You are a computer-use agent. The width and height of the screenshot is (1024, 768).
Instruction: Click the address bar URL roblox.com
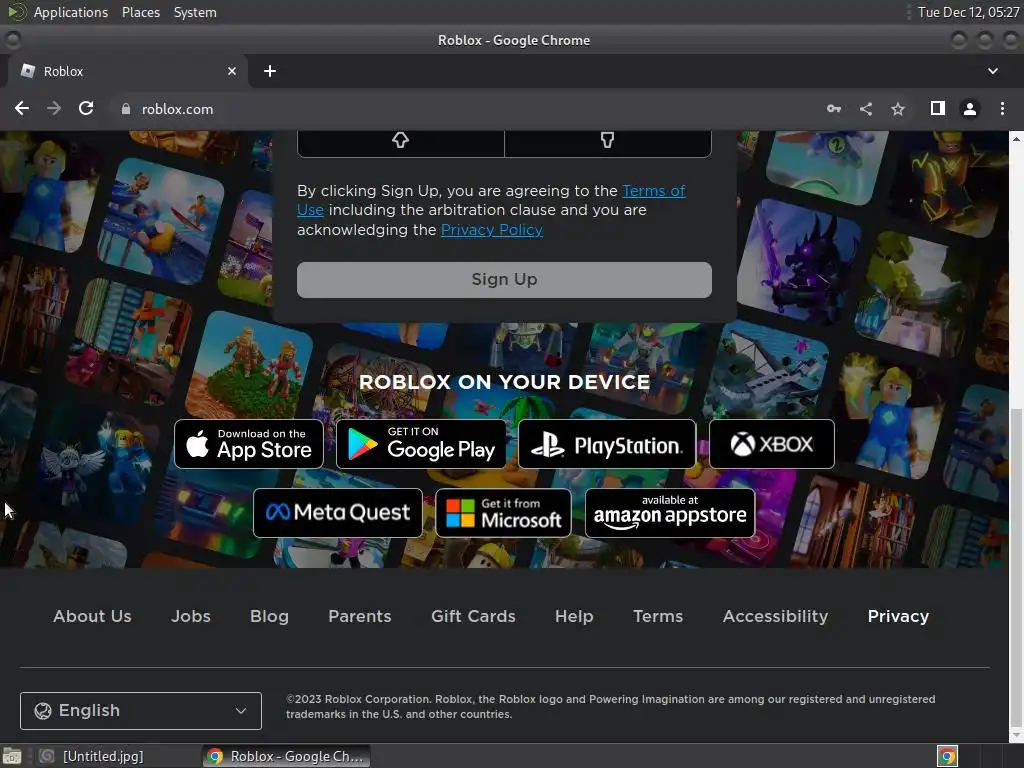pos(178,109)
